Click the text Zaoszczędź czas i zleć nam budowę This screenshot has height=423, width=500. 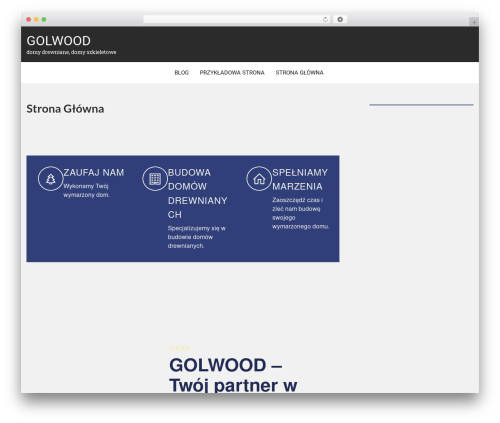[300, 213]
